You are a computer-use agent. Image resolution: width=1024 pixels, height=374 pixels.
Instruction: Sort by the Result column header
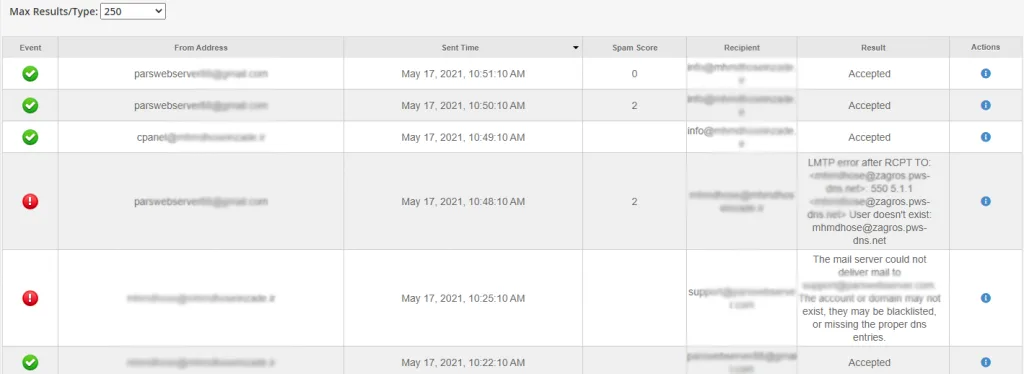pos(873,48)
